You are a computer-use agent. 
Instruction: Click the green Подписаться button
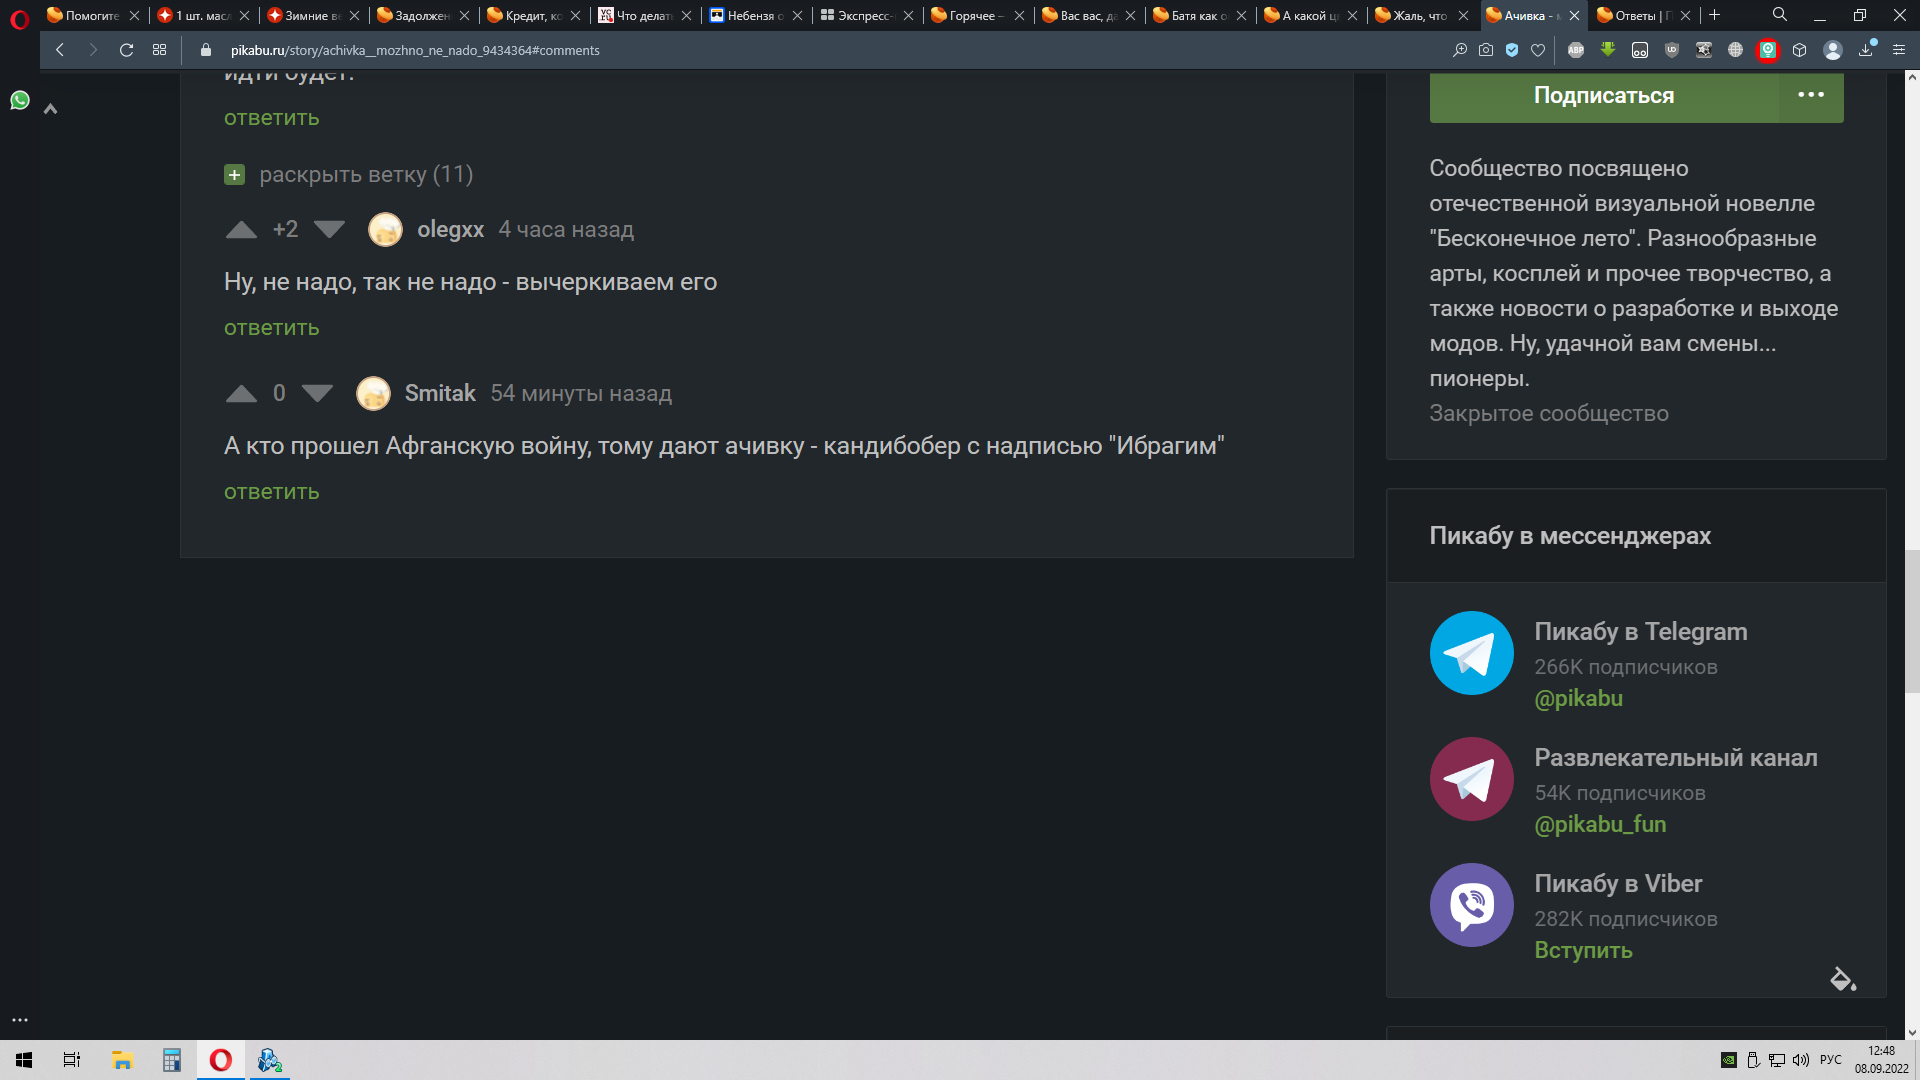click(1603, 96)
